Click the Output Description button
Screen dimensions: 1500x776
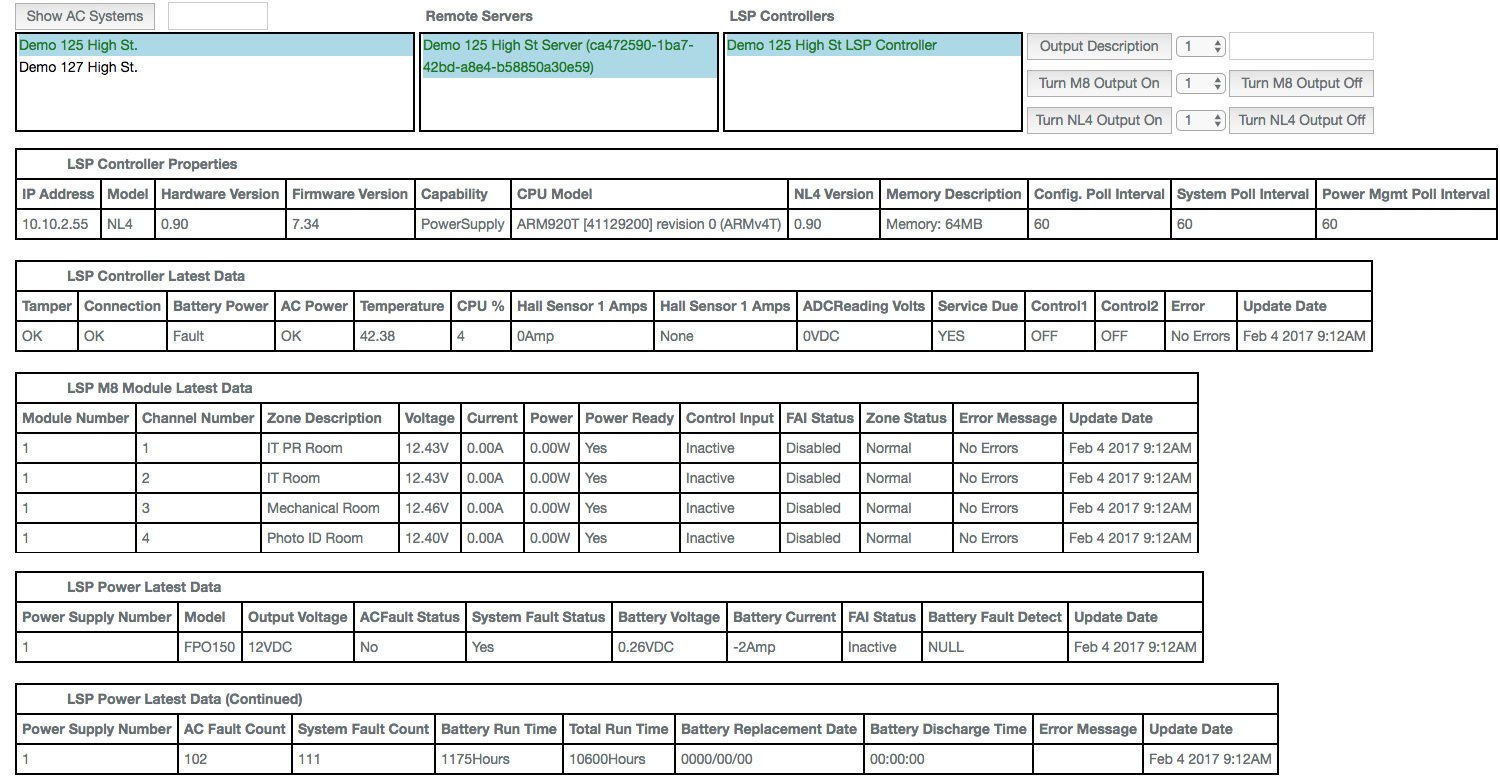1098,46
